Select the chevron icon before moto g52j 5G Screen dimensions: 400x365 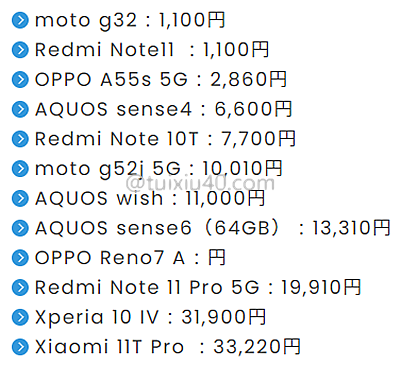(20, 169)
